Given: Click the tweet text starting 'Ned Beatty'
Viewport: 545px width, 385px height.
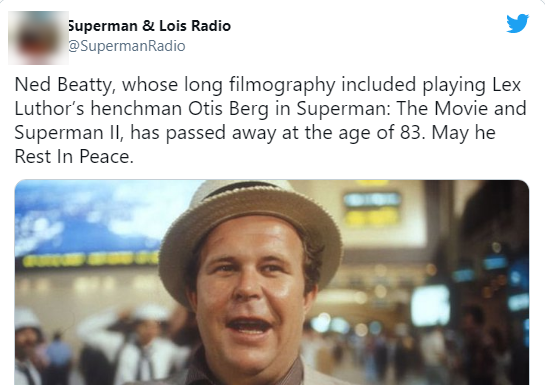Looking at the screenshot, I should (270, 120).
